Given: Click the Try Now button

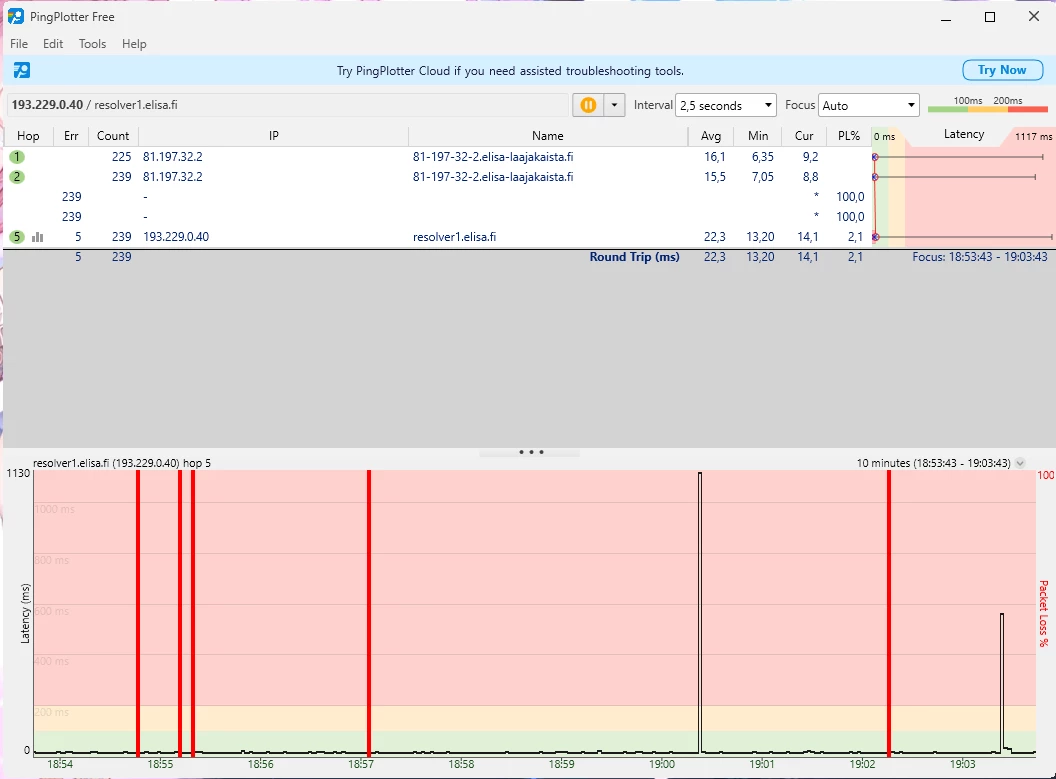Looking at the screenshot, I should [1002, 70].
